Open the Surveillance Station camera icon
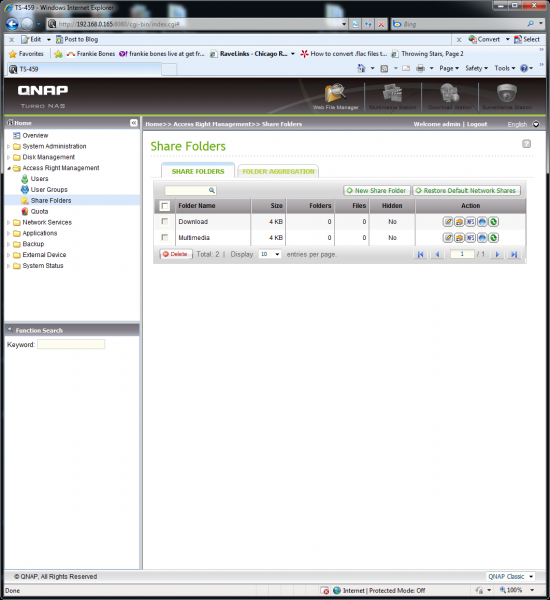Viewport: 550px width, 600px height. pyautogui.click(x=507, y=97)
